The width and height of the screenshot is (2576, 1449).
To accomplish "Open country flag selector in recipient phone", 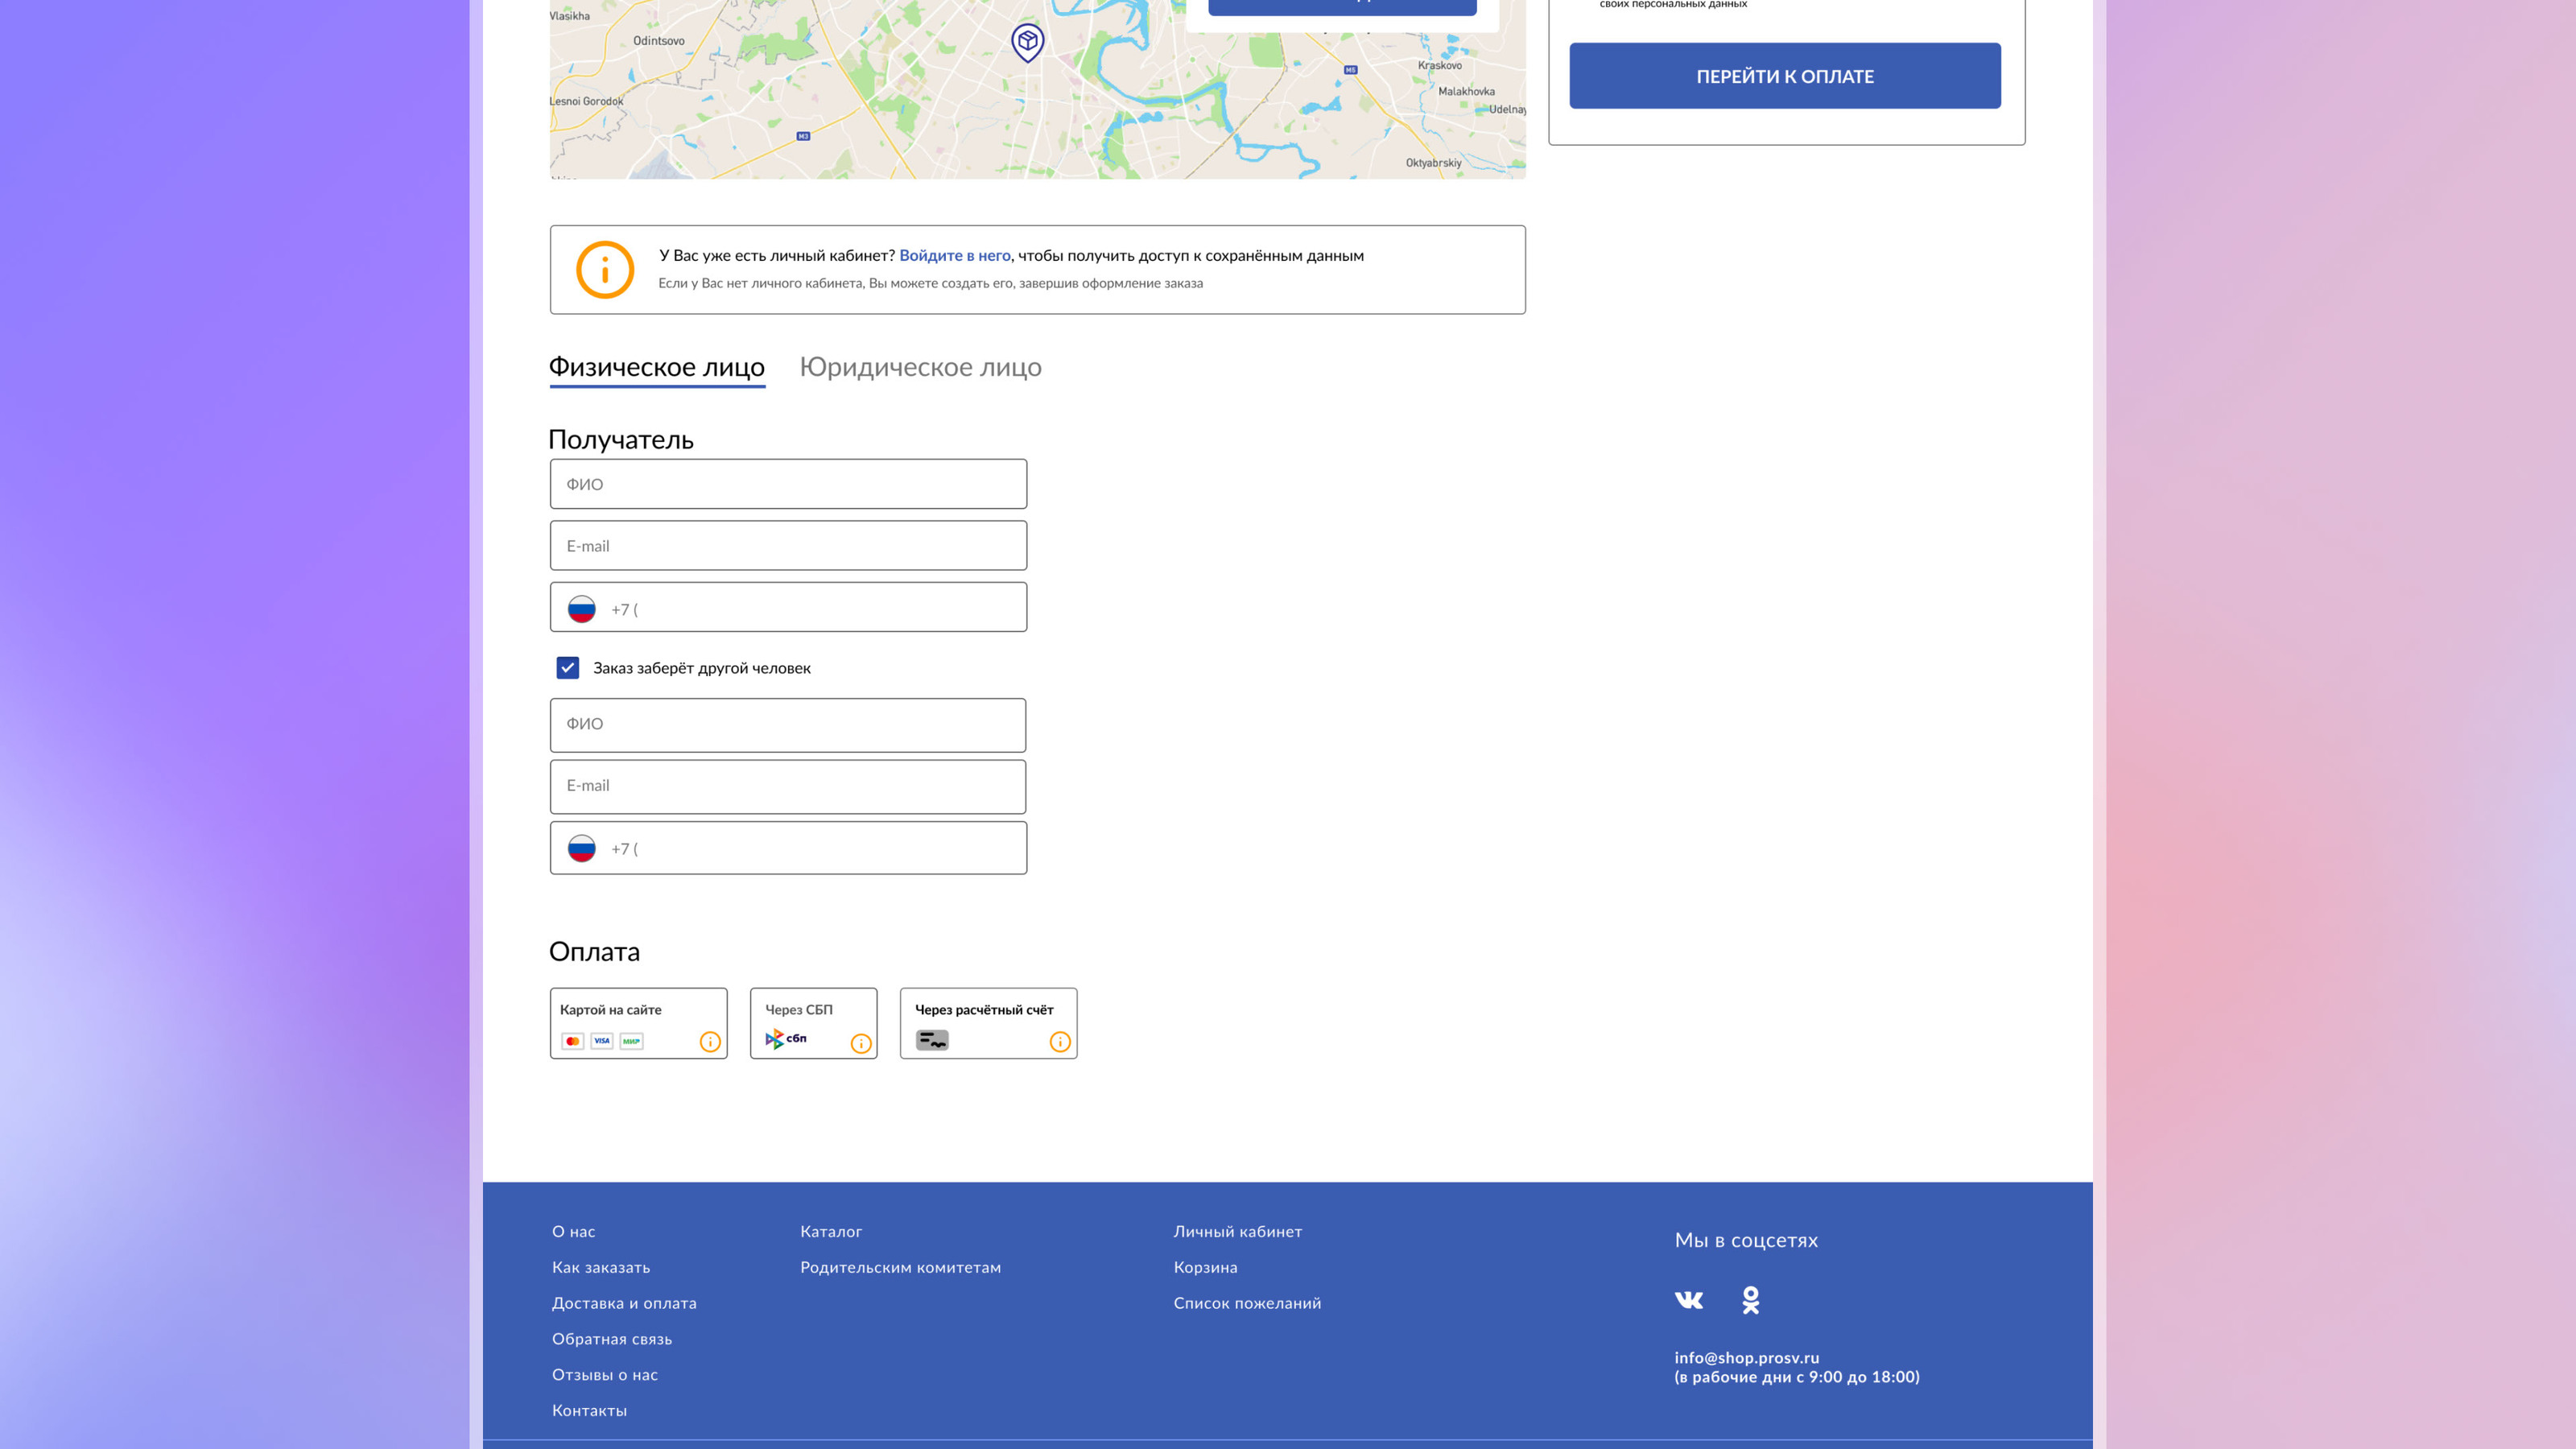I will [x=581, y=609].
